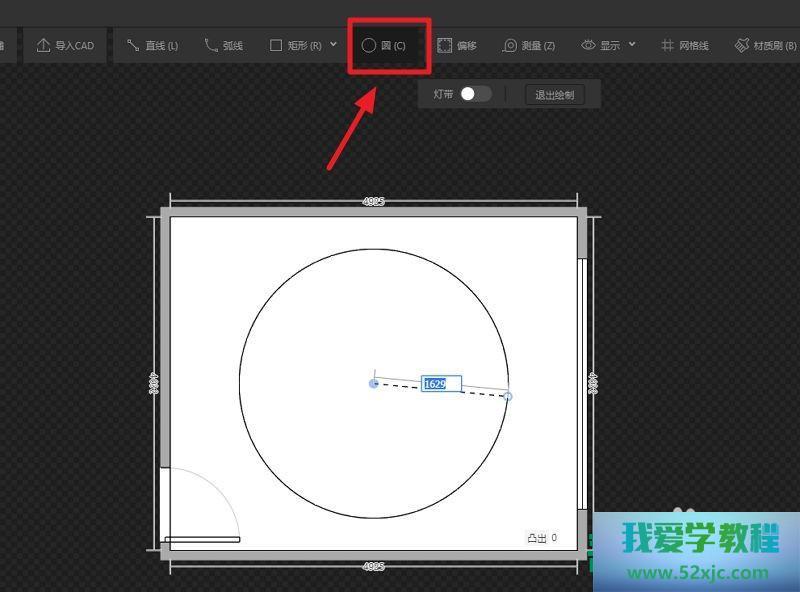Screen dimensions: 800x592
Task: Expand the Display (显示) dropdown arrow
Action: 632,45
